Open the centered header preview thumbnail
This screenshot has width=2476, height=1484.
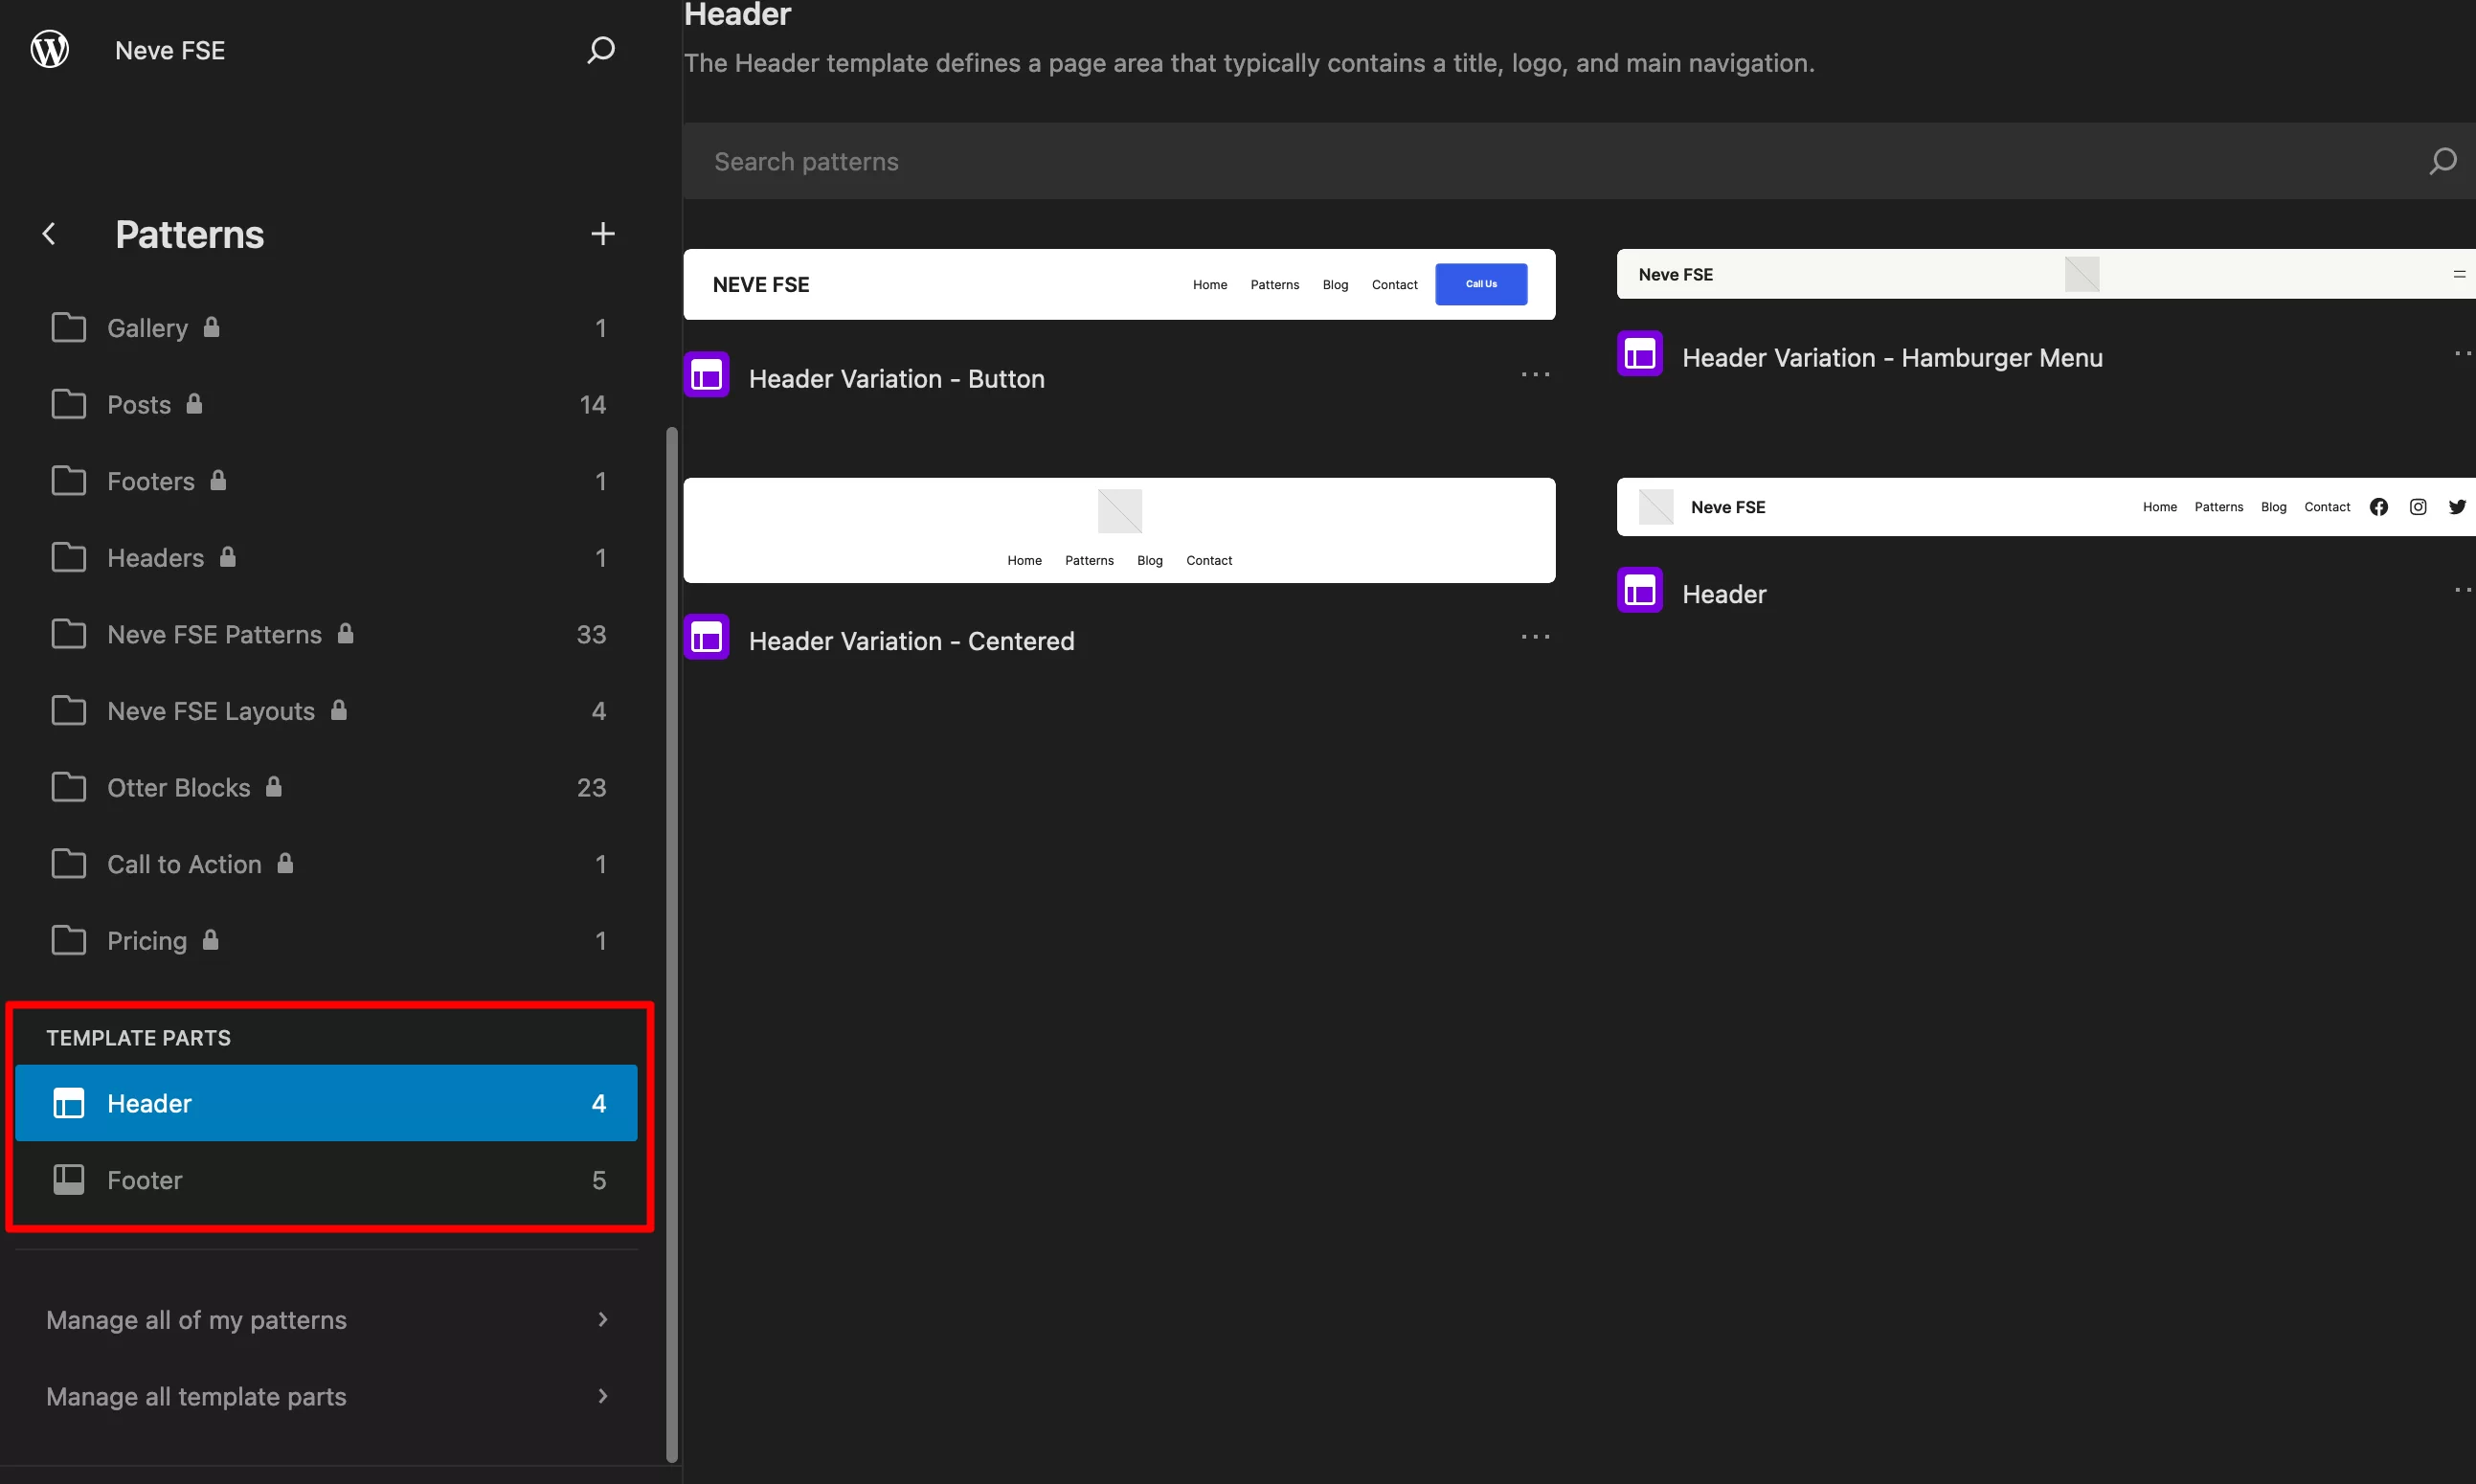pyautogui.click(x=1119, y=530)
